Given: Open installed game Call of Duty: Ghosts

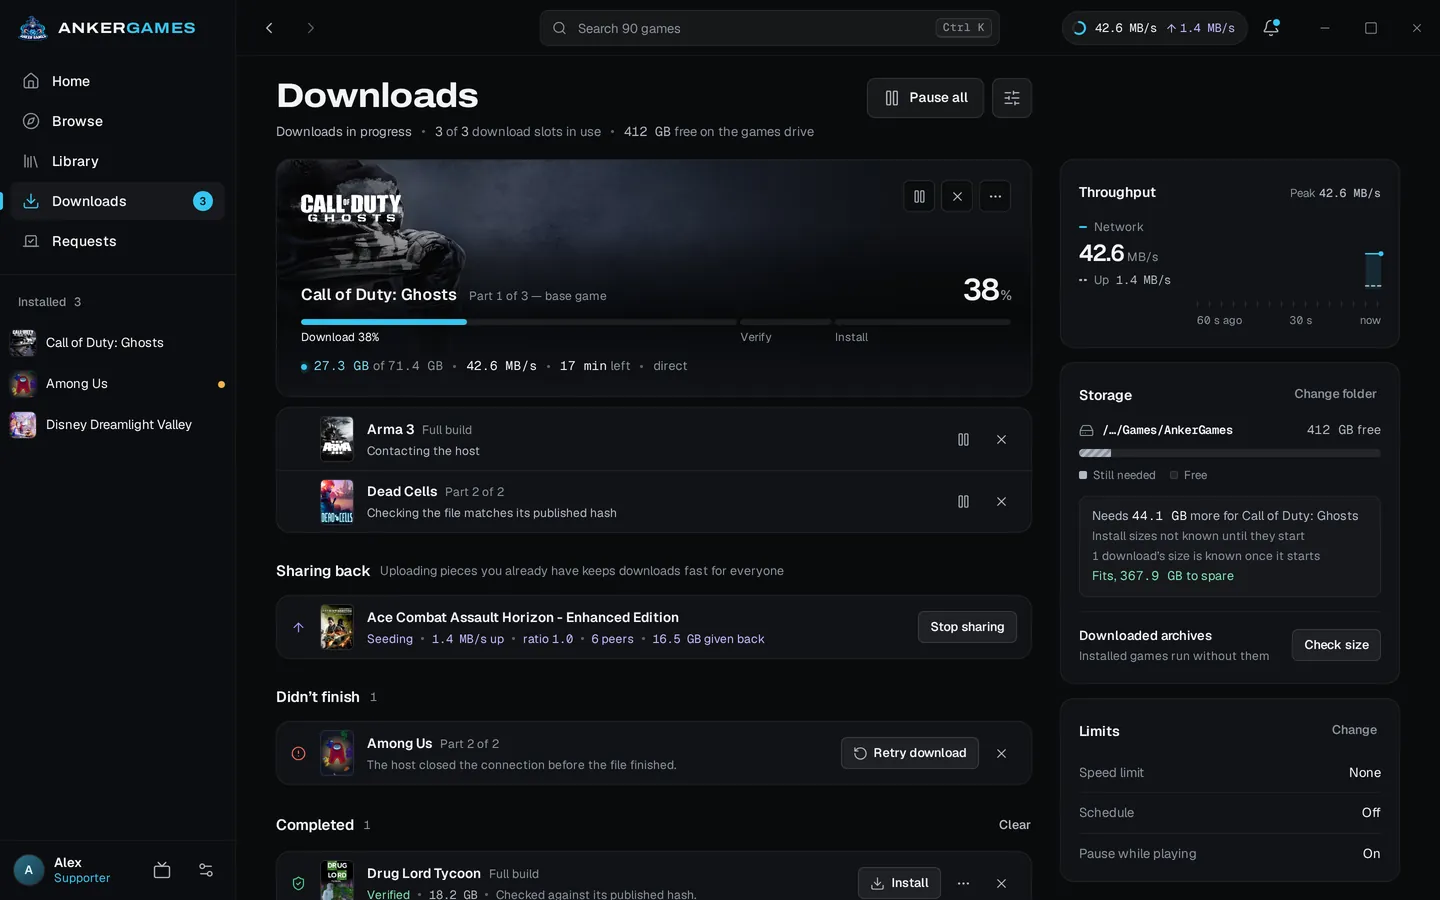Looking at the screenshot, I should pos(118,343).
